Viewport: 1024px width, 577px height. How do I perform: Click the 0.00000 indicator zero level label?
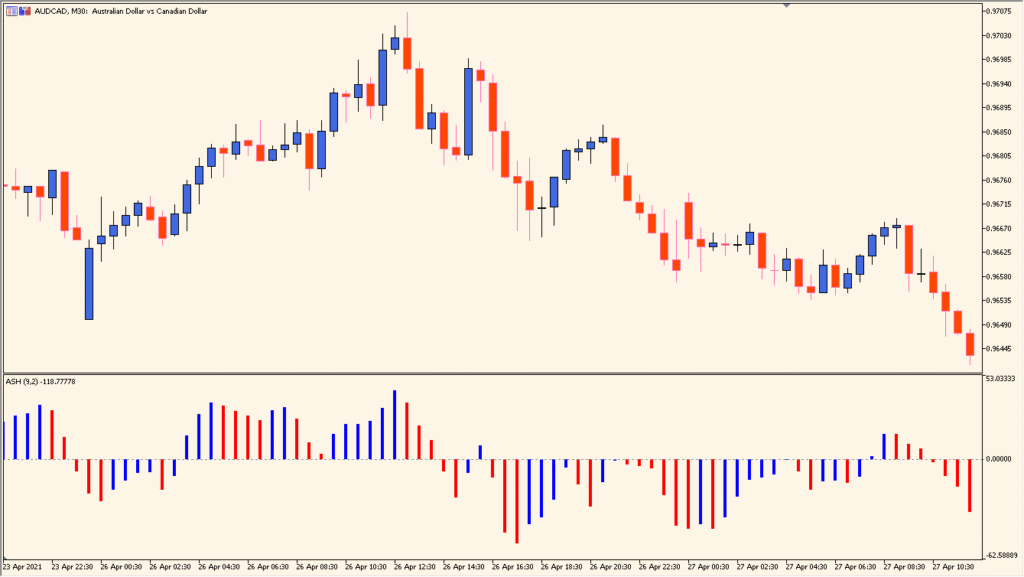(x=999, y=459)
